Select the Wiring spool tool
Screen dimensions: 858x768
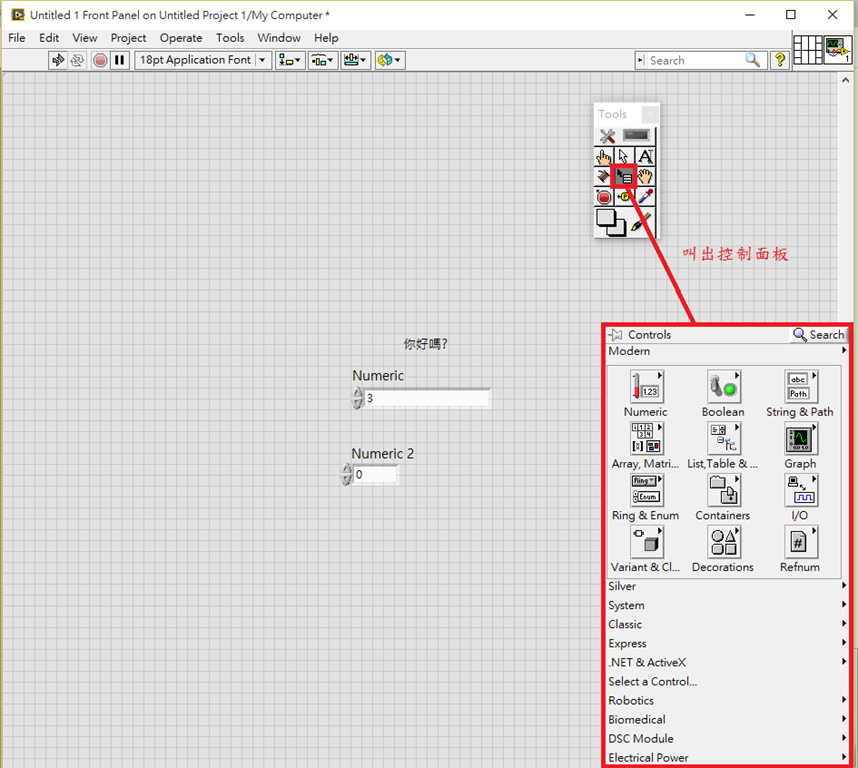click(x=603, y=177)
